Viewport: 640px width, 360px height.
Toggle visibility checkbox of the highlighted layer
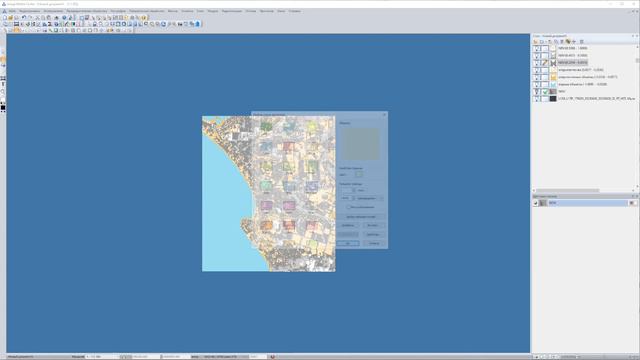click(x=537, y=63)
